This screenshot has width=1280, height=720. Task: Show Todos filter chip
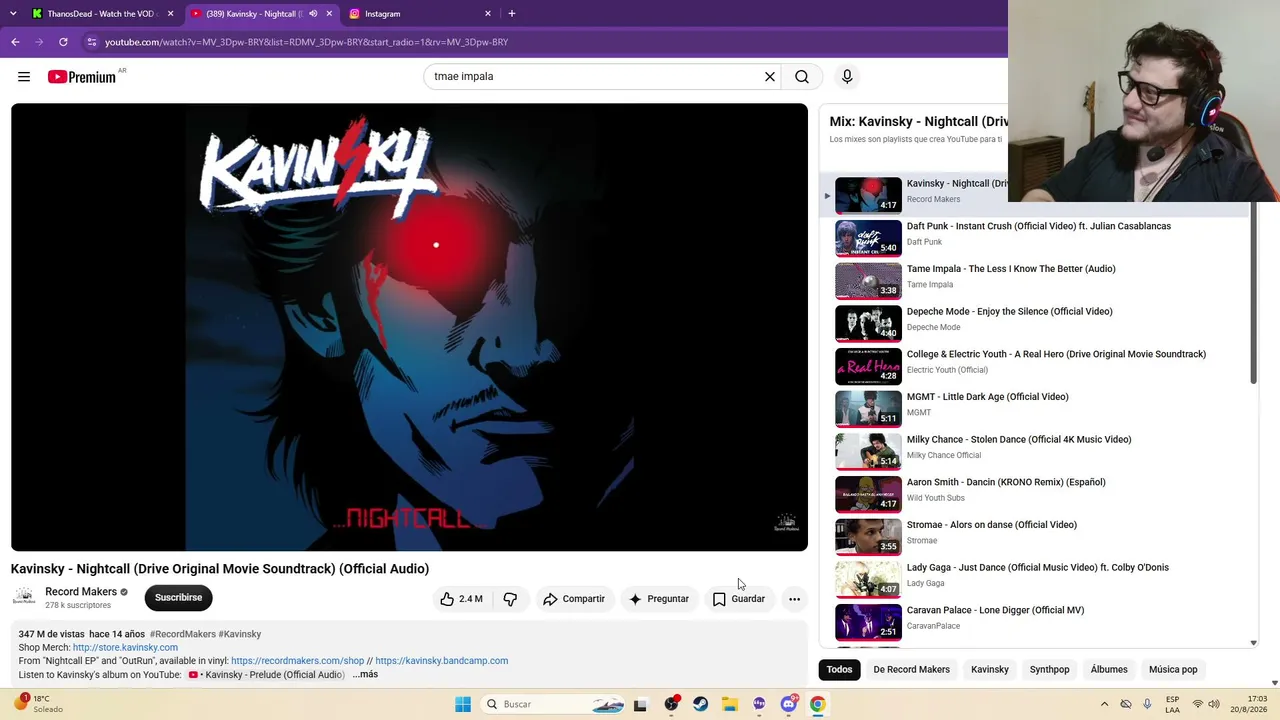(x=839, y=670)
